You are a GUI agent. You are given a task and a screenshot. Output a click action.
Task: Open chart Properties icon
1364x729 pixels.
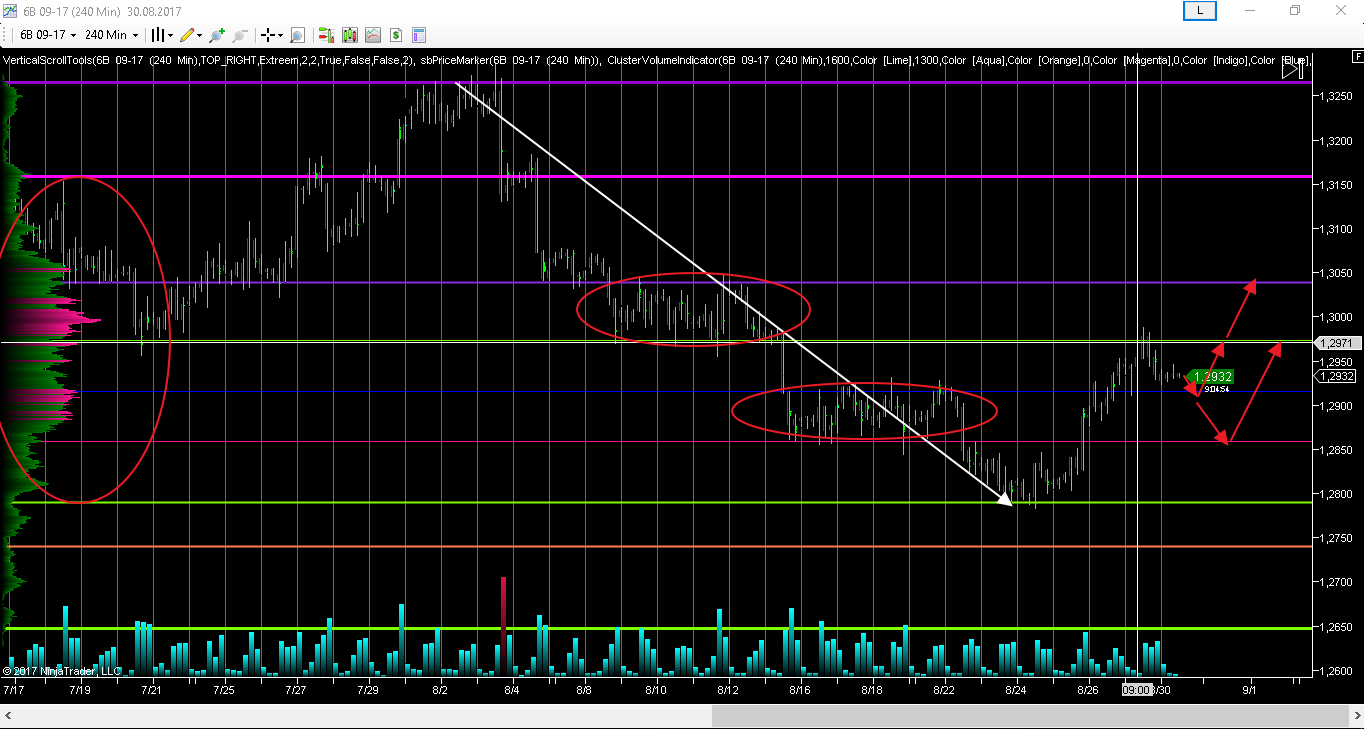419,35
